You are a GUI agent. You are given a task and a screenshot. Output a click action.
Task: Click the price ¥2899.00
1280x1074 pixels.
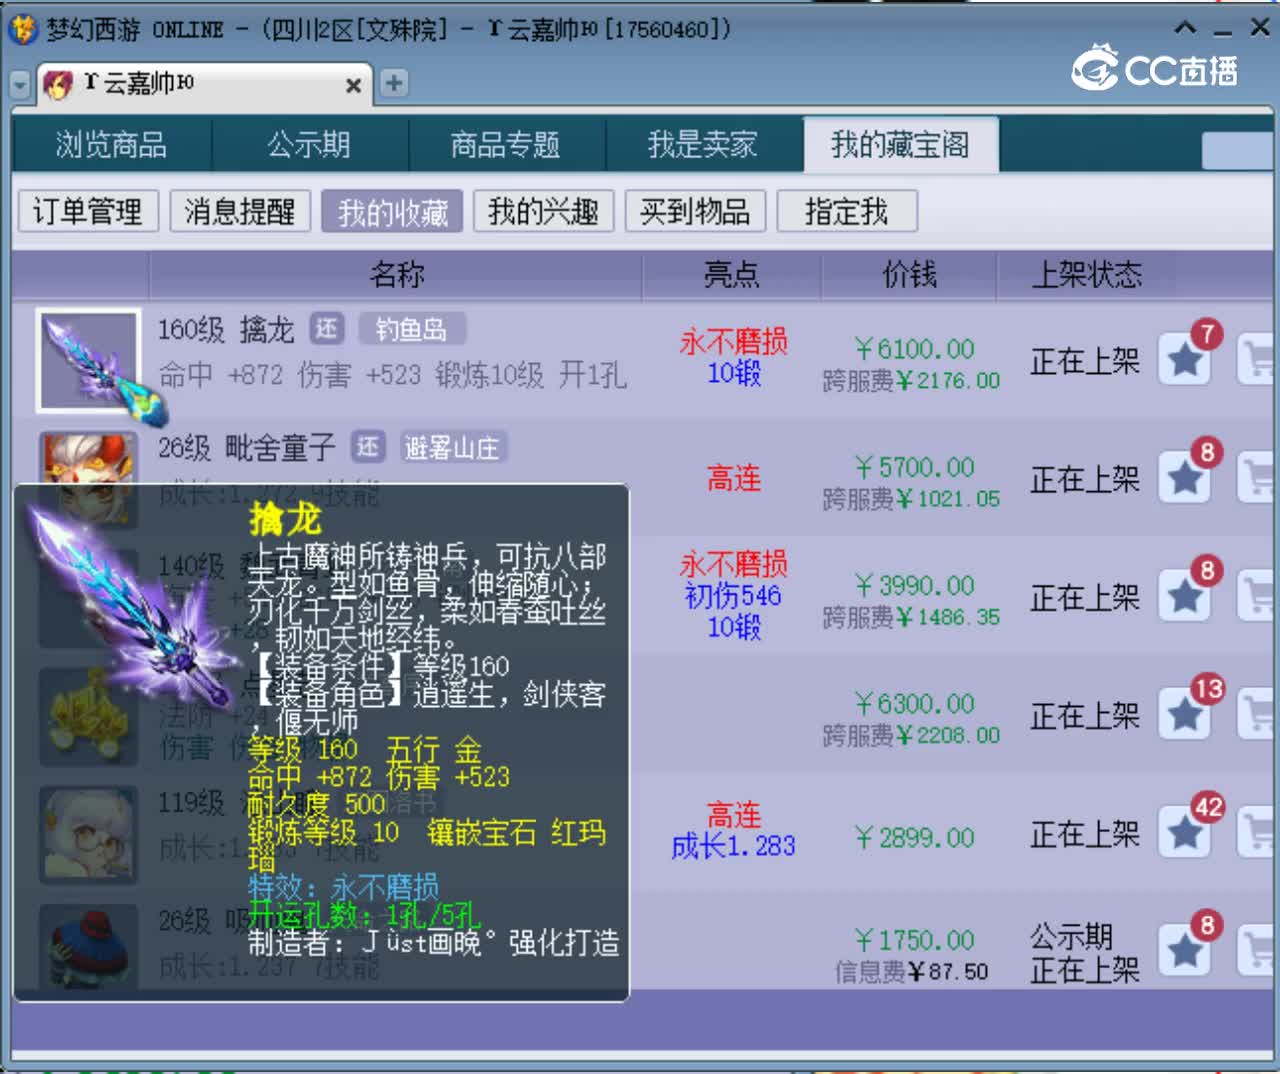[x=914, y=837]
